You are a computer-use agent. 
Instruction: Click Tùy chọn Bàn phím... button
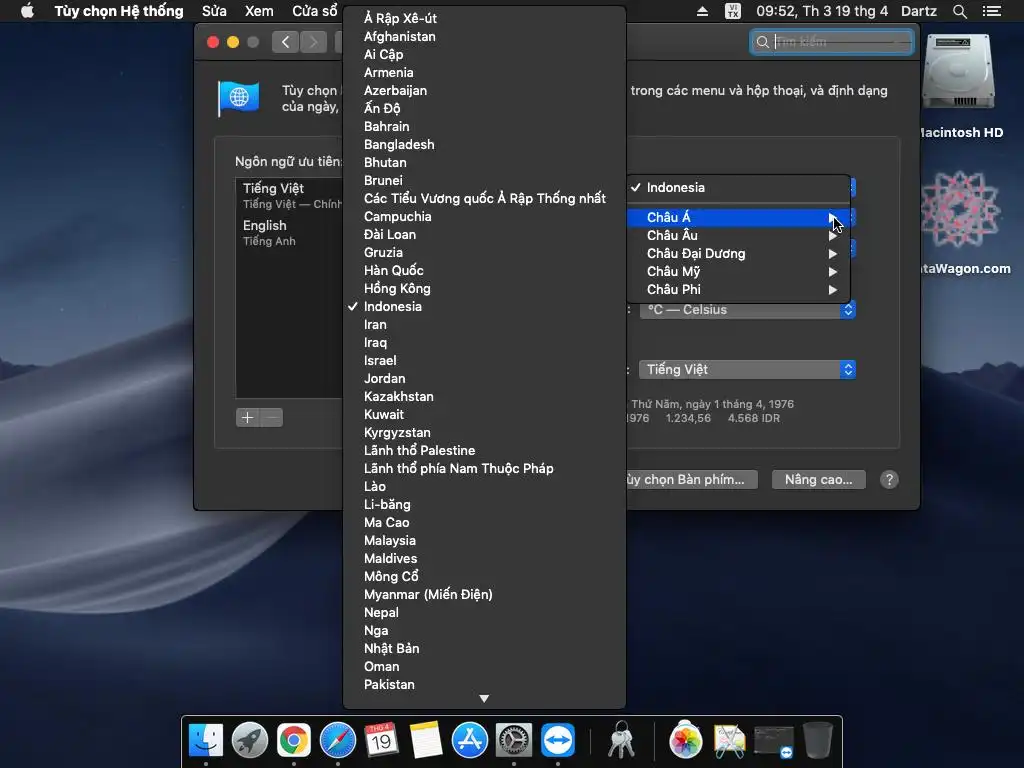[x=690, y=479]
